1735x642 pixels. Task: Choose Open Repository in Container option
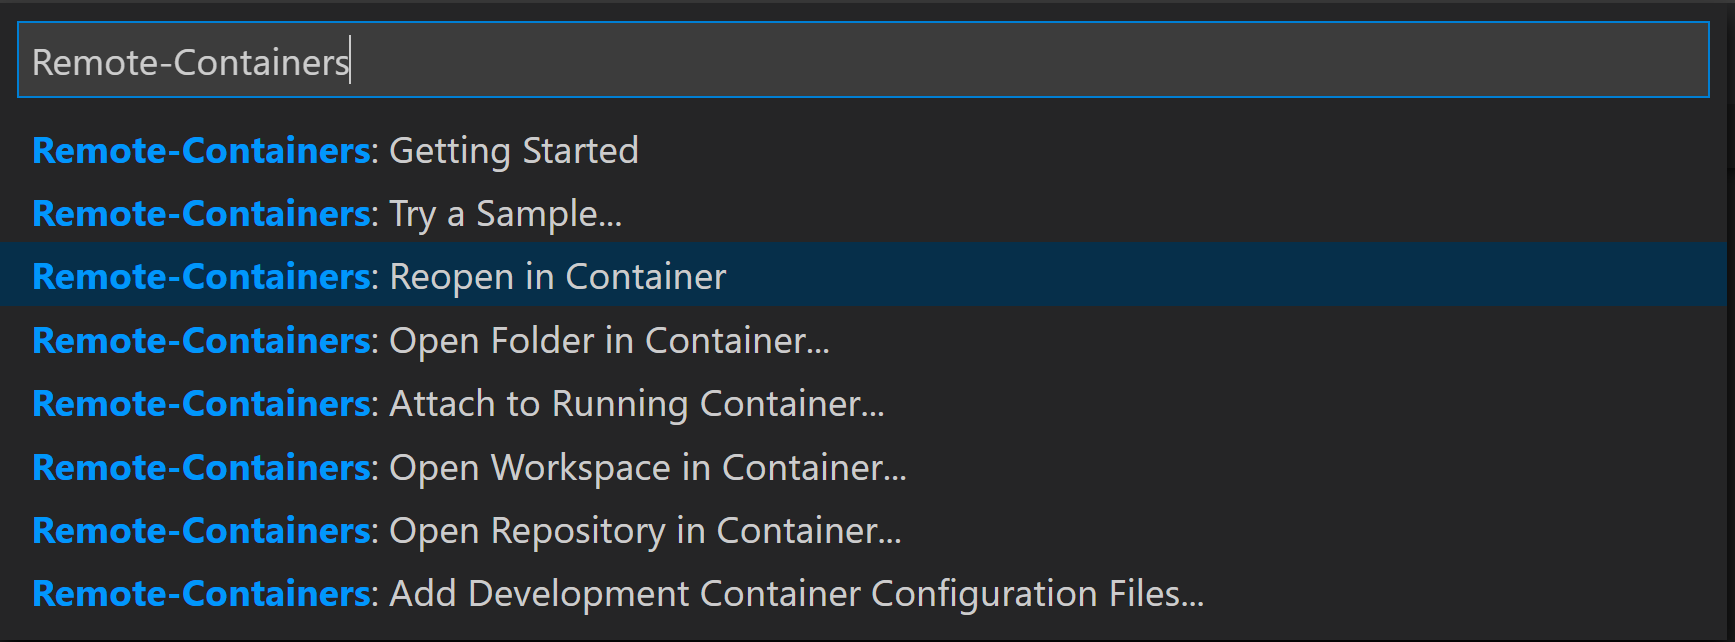coord(465,531)
